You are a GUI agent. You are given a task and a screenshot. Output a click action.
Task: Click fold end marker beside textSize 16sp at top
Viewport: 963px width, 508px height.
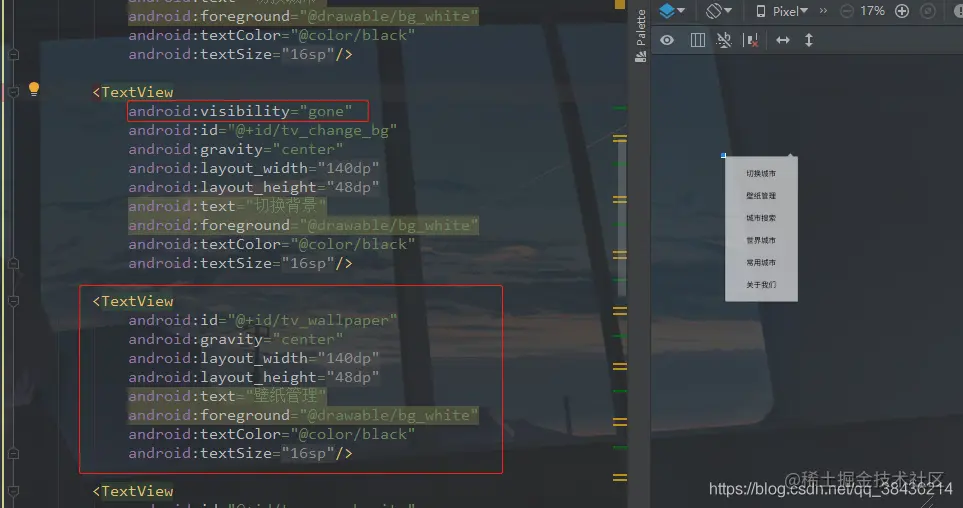point(14,55)
